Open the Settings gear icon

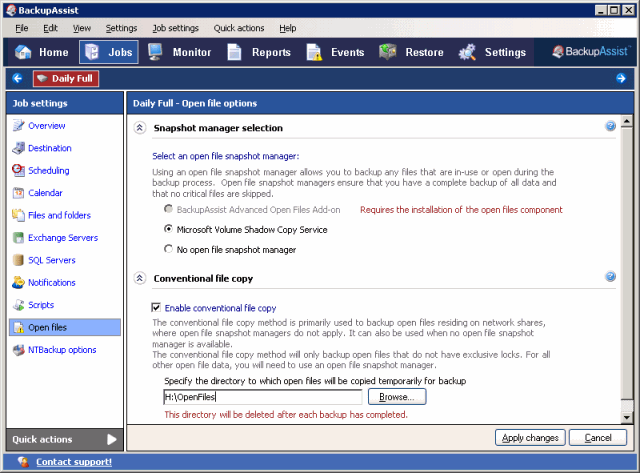click(x=467, y=52)
